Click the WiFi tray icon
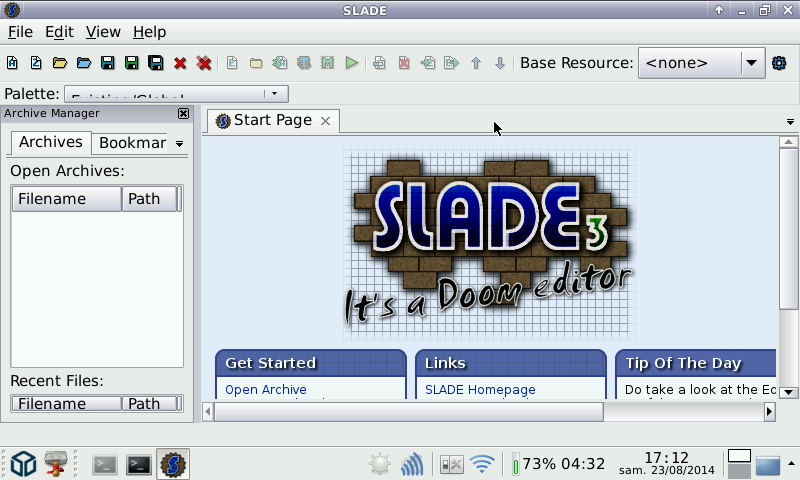Image resolution: width=800 pixels, height=480 pixels. [x=482, y=464]
